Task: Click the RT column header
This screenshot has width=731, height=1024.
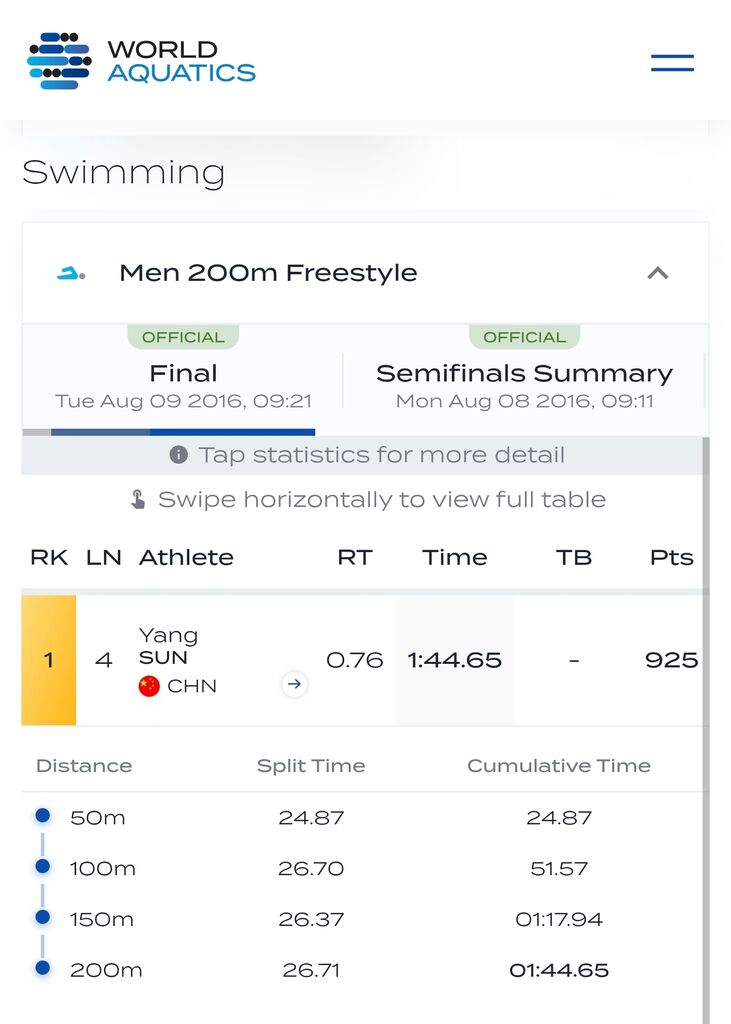Action: click(355, 557)
